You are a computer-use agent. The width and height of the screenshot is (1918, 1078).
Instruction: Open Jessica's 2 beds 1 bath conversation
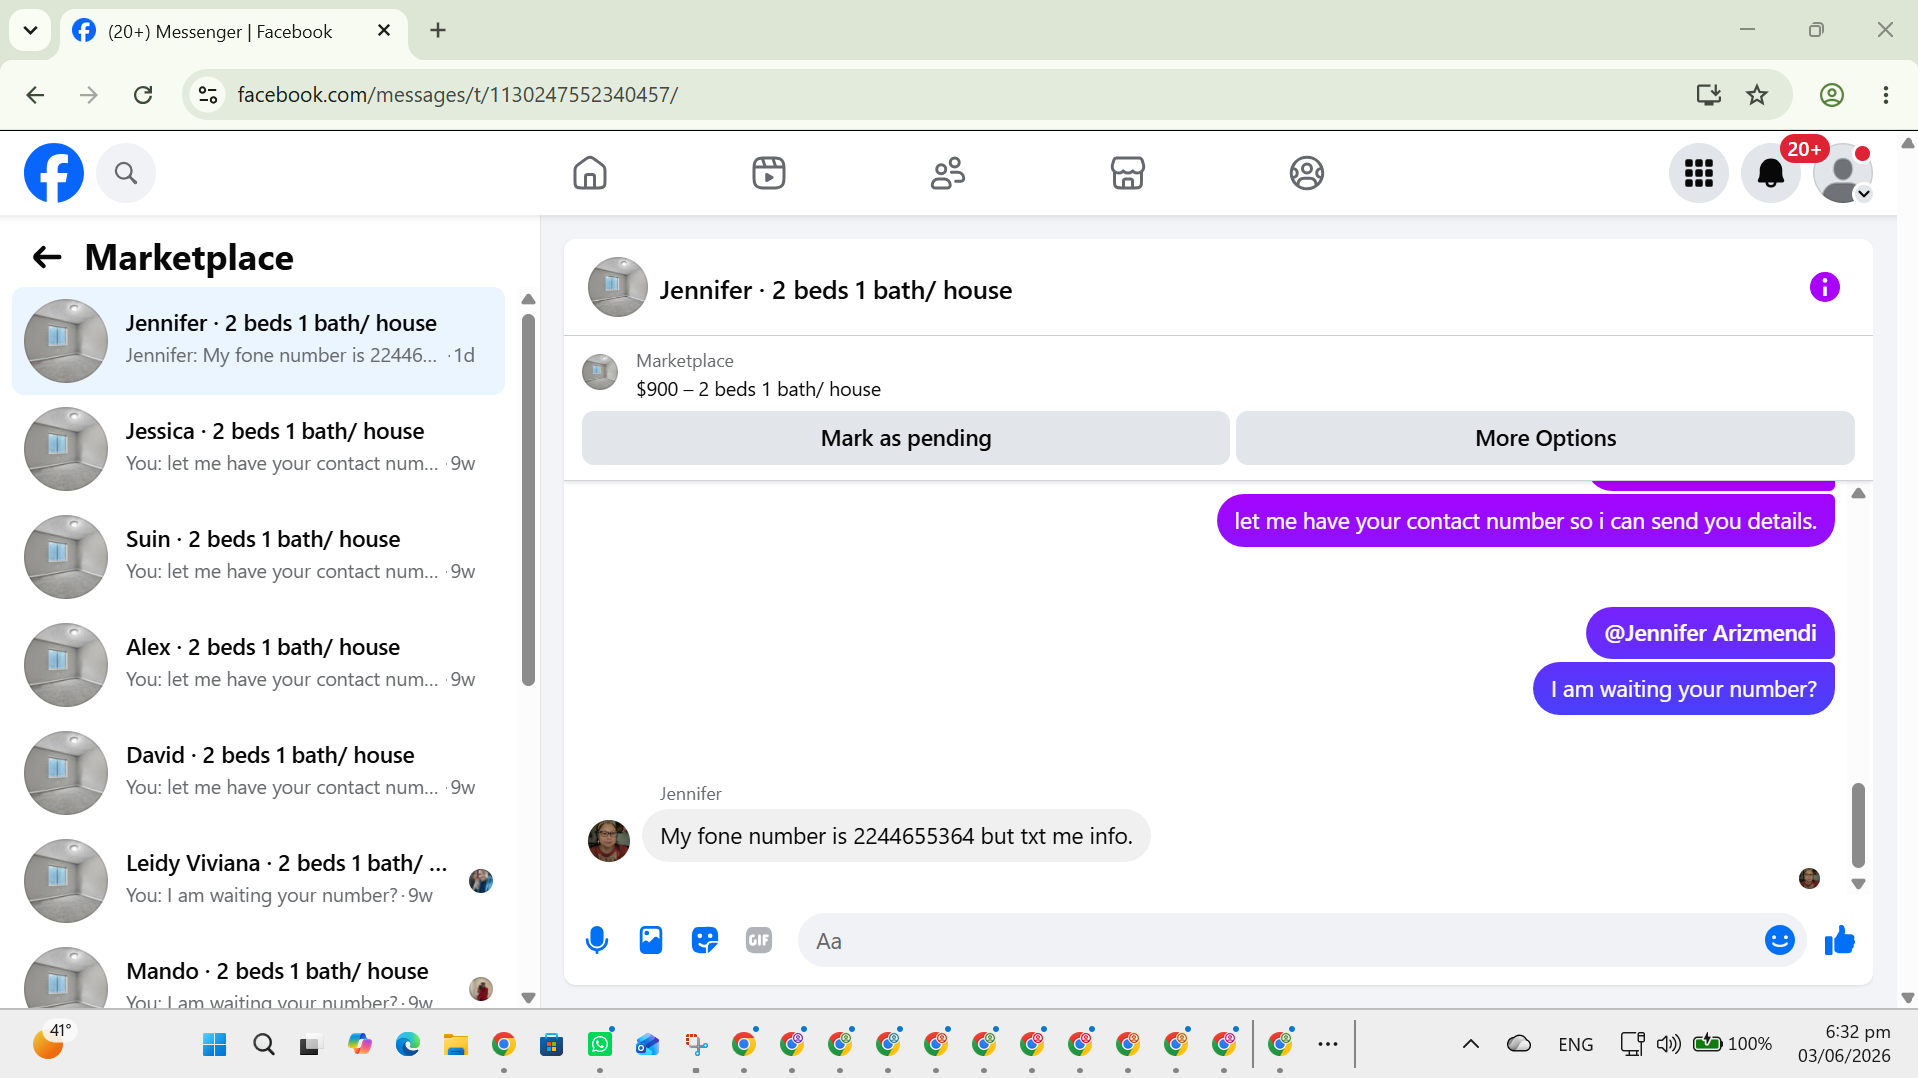tap(258, 449)
